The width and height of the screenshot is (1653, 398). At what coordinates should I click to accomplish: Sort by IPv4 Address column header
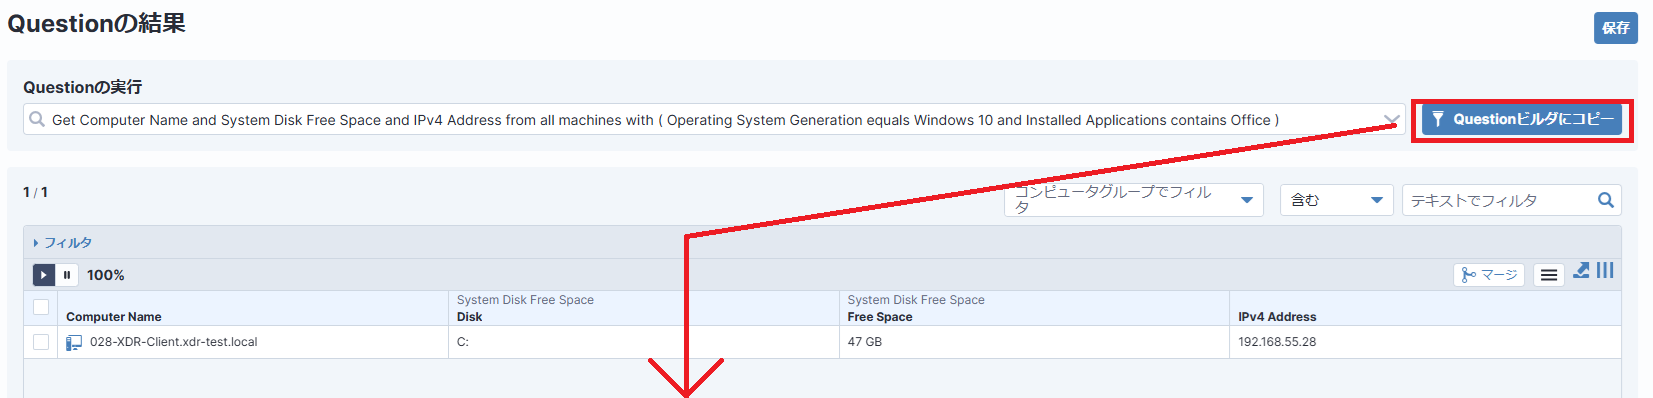tap(1277, 316)
